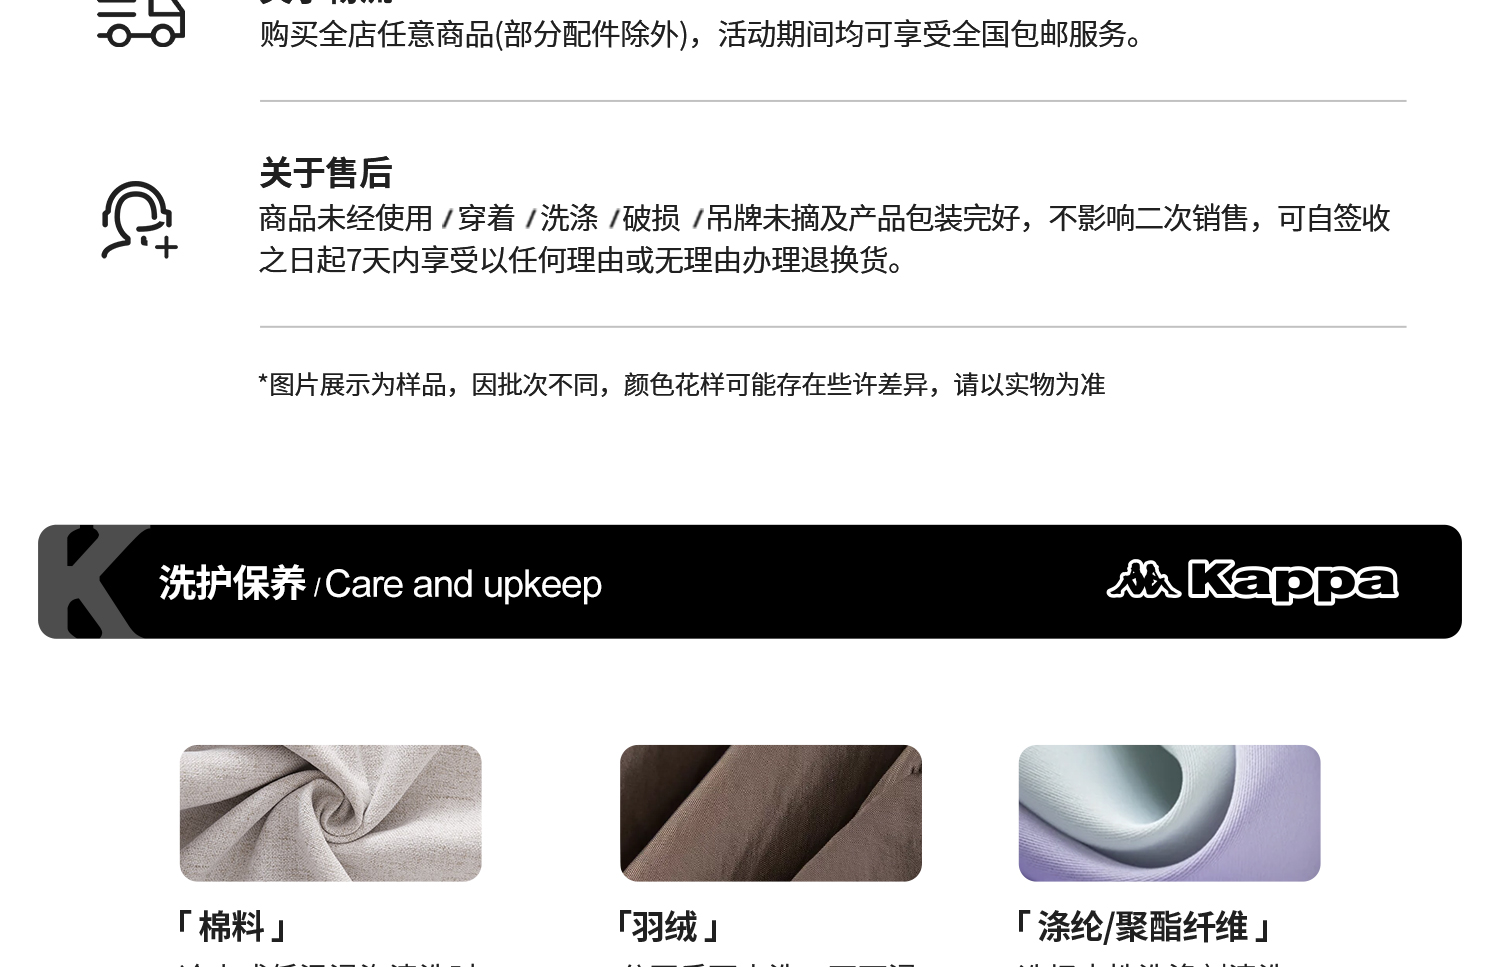1500x967 pixels.
Task: Open the polyester fiber fabric thumbnail
Action: pos(1169,813)
